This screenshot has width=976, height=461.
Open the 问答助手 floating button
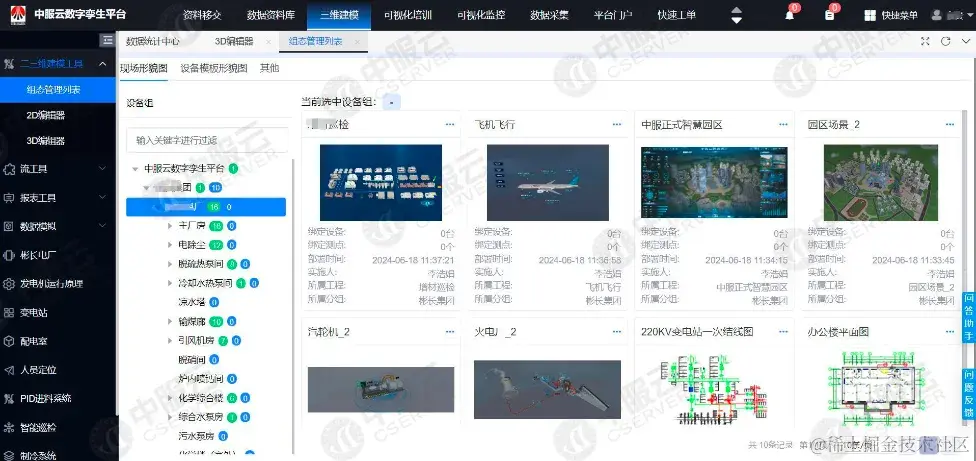tap(969, 317)
